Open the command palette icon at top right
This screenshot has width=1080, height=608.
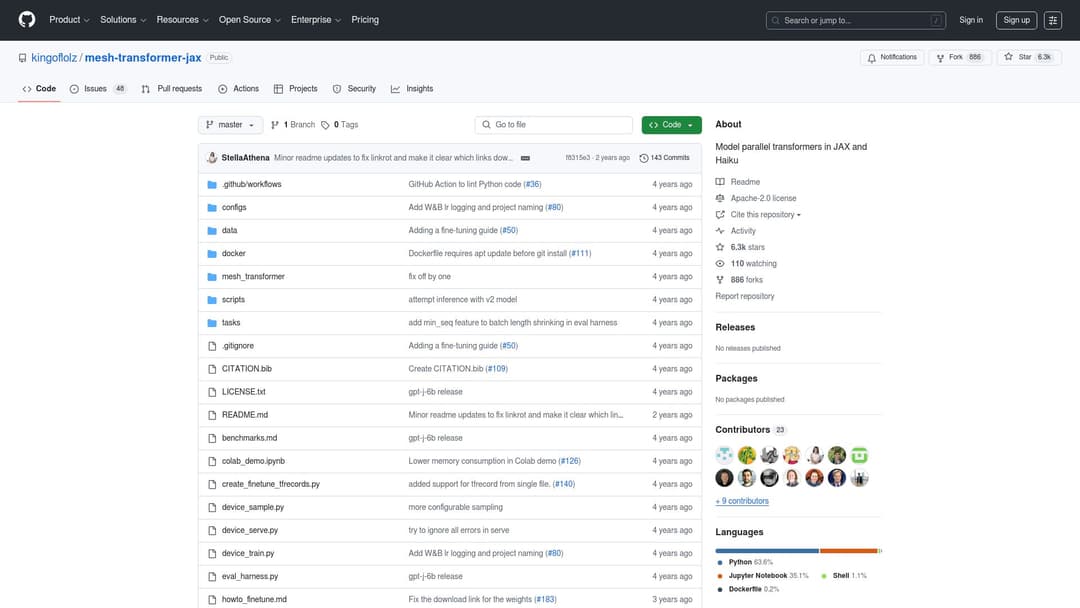pyautogui.click(x=1053, y=20)
